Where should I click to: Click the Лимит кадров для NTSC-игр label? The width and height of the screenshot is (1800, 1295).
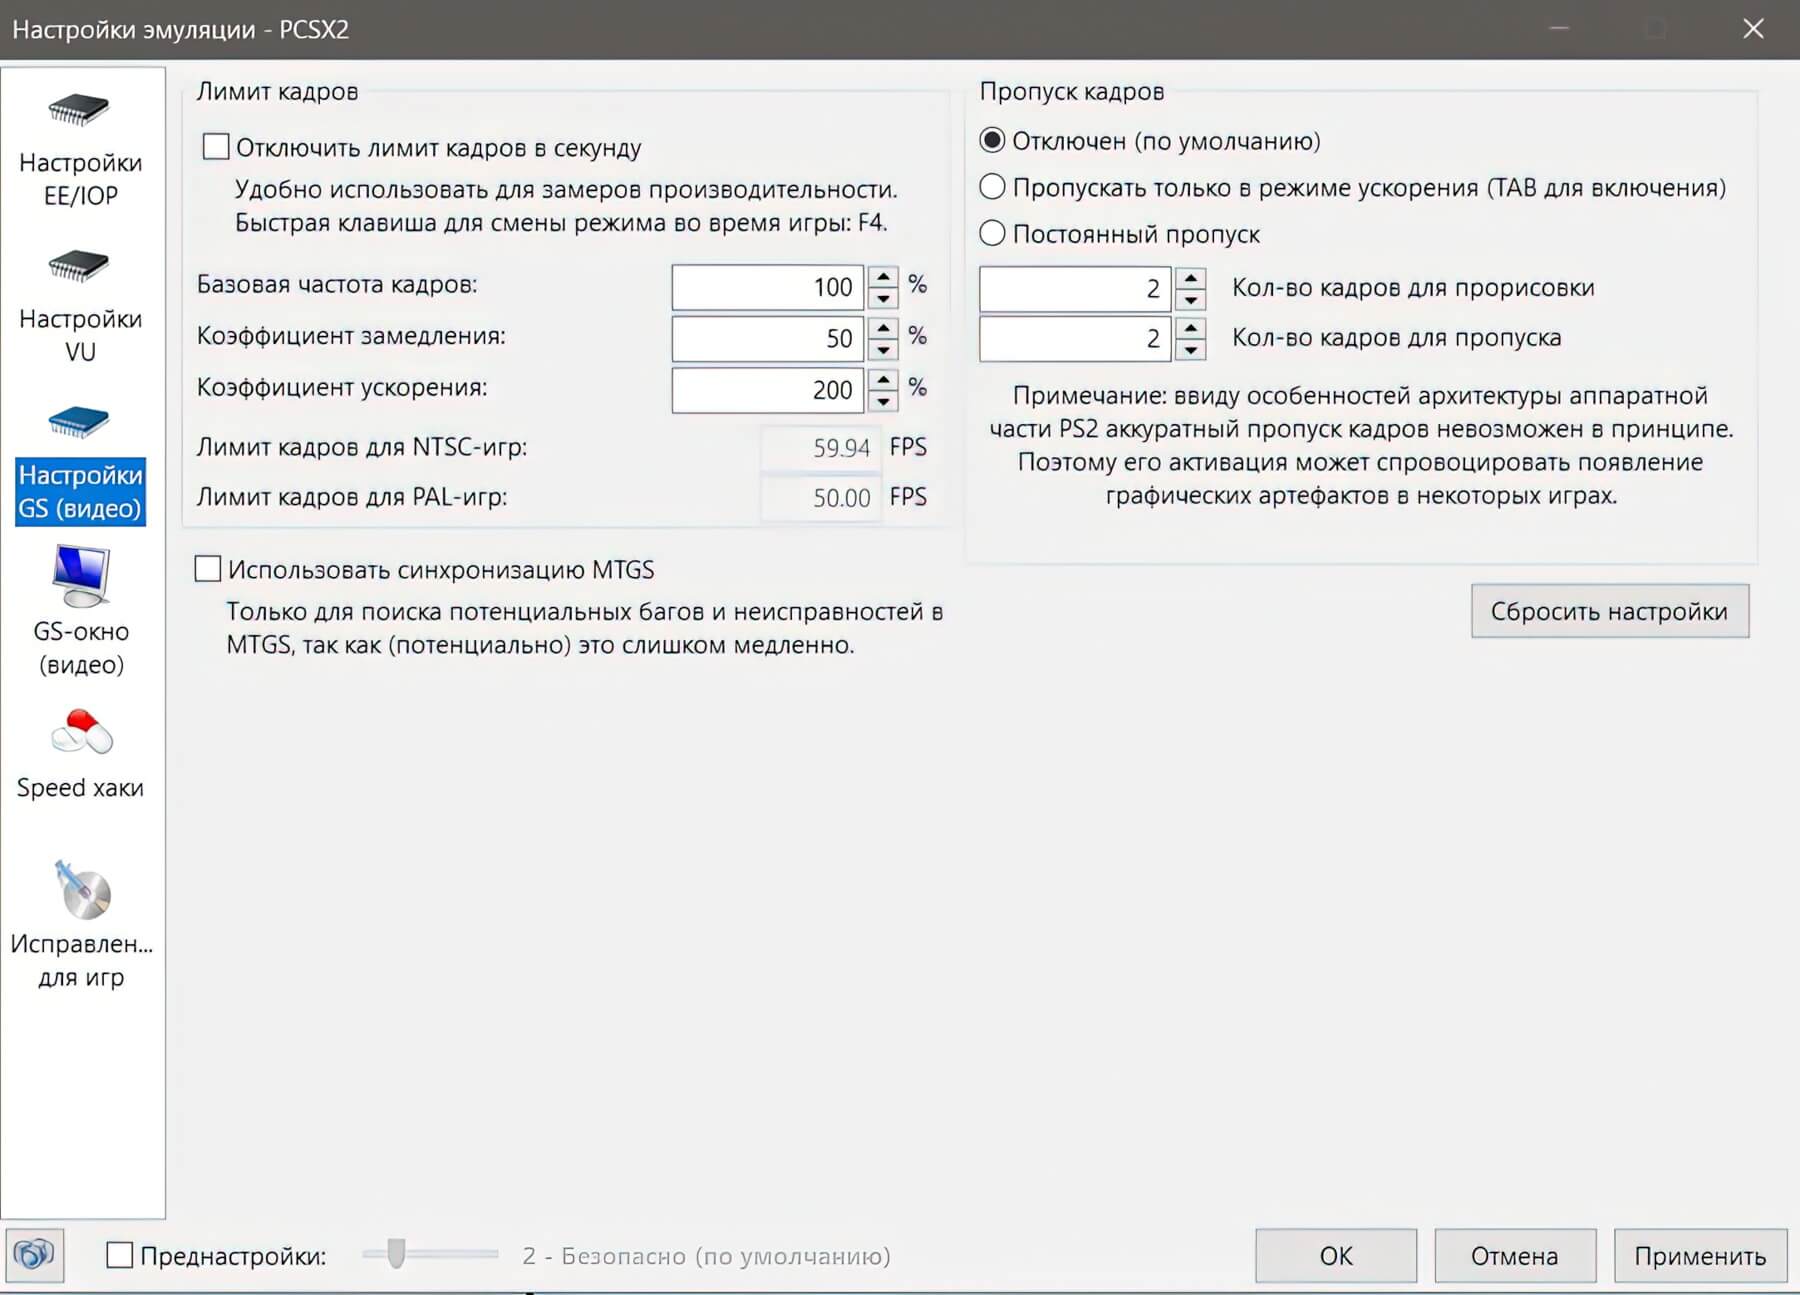tap(362, 447)
